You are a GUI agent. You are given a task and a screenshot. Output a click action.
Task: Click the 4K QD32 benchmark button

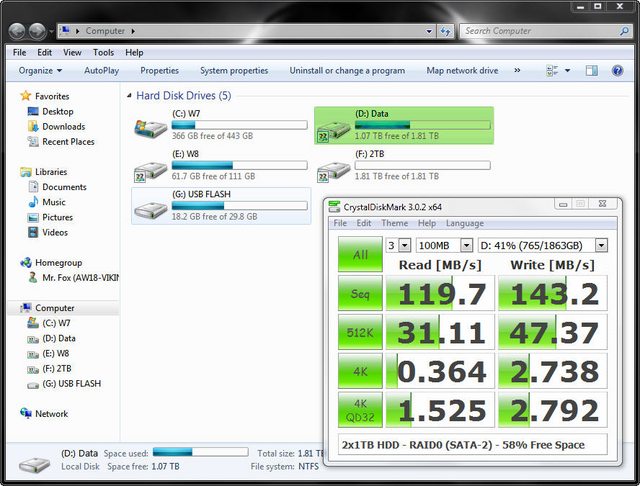(x=360, y=410)
